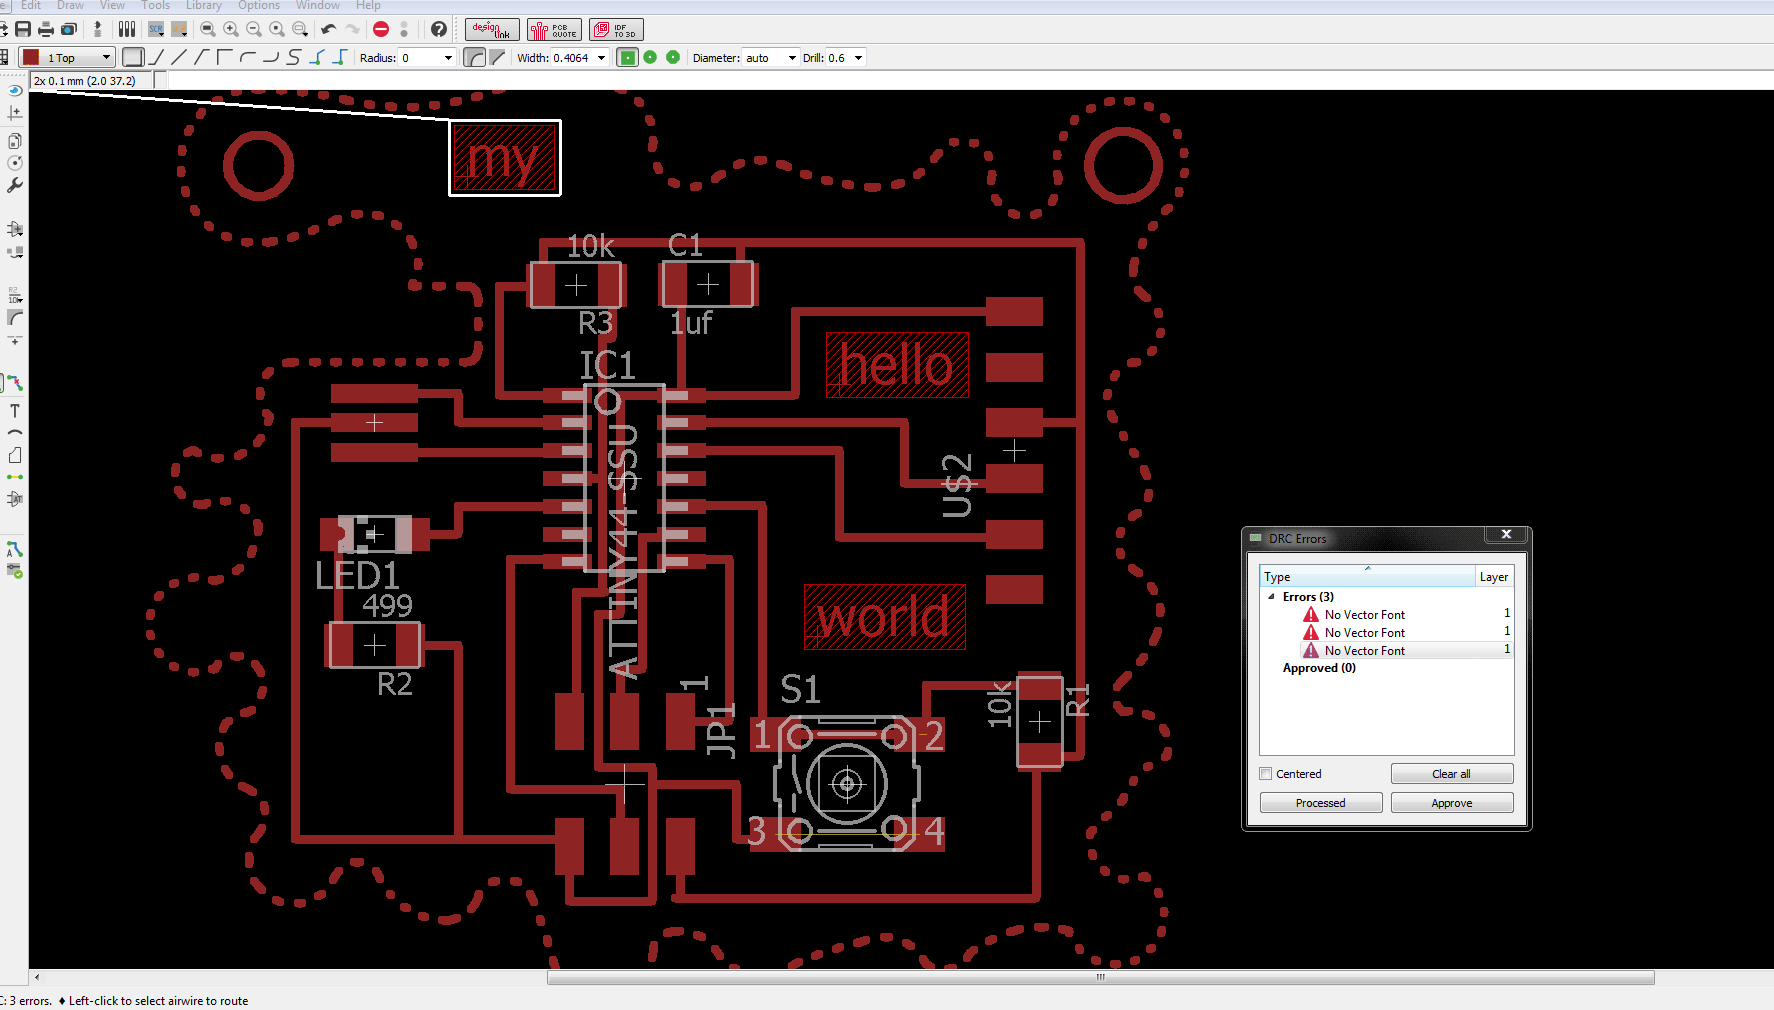Tick the Centered checkbox in DRC Errors
The height and width of the screenshot is (1010, 1774).
point(1266,774)
